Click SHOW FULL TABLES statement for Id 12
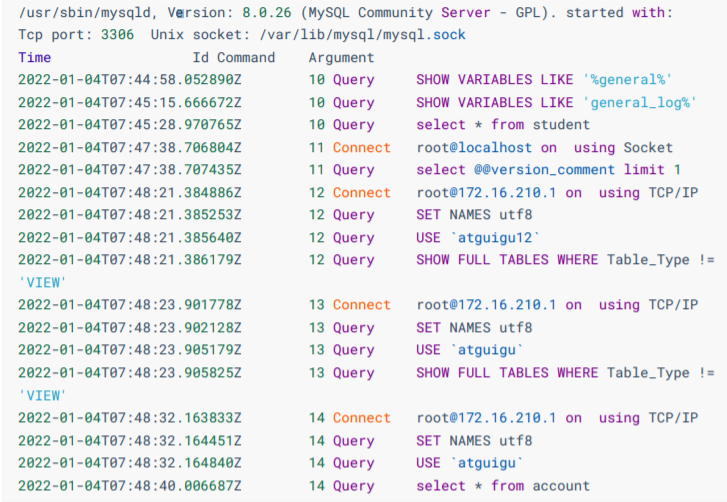This screenshot has width=727, height=502. [565, 260]
